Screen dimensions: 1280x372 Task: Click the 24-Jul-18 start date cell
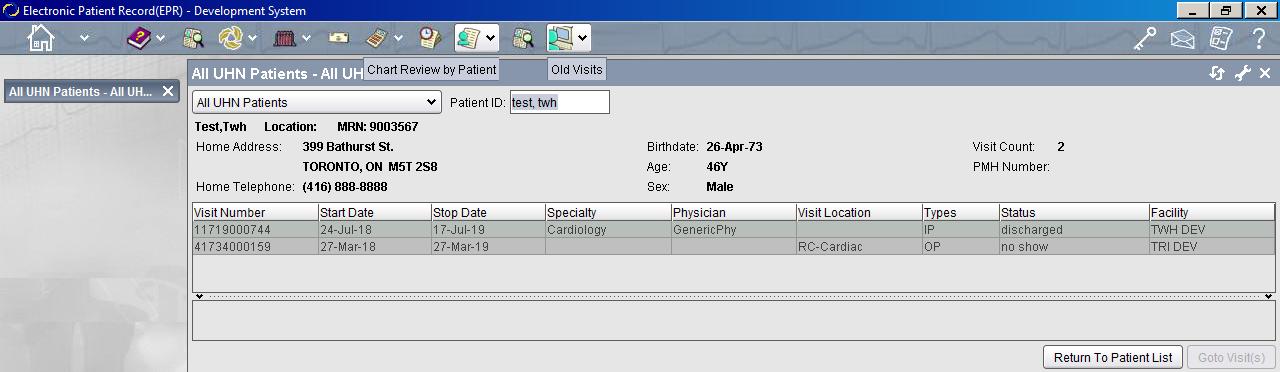(x=374, y=230)
